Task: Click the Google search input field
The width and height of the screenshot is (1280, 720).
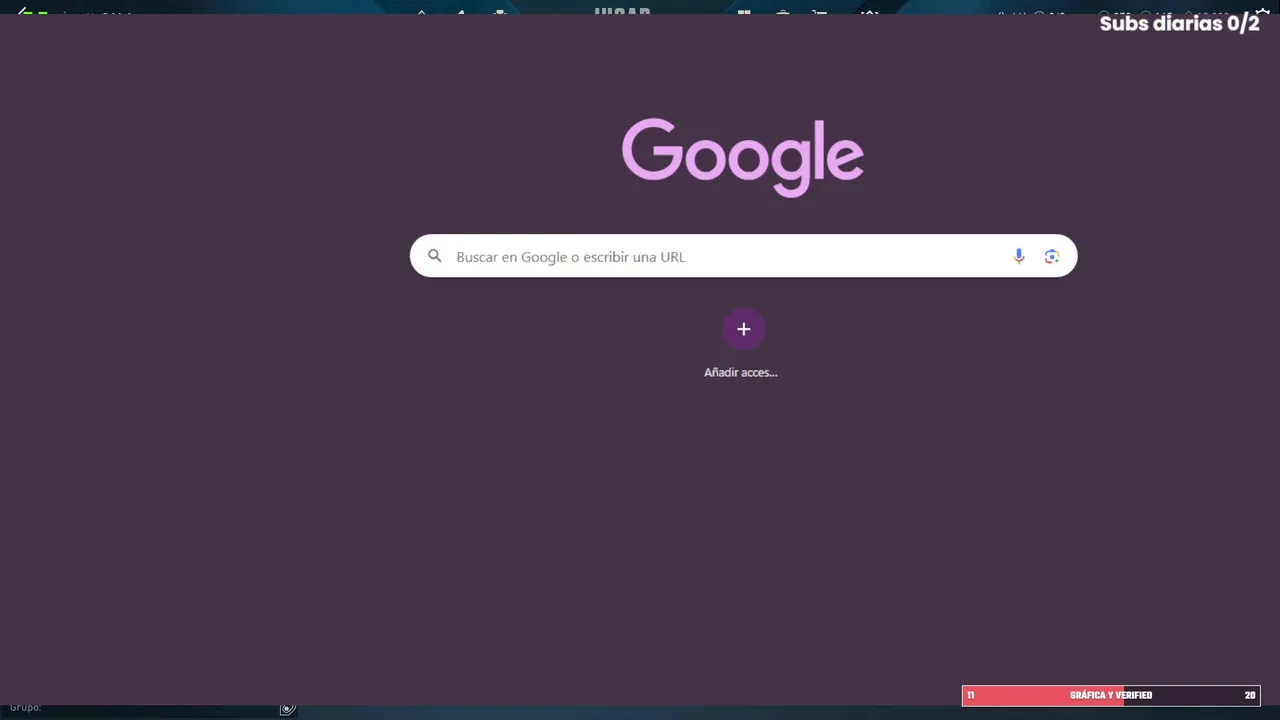Action: [x=743, y=256]
